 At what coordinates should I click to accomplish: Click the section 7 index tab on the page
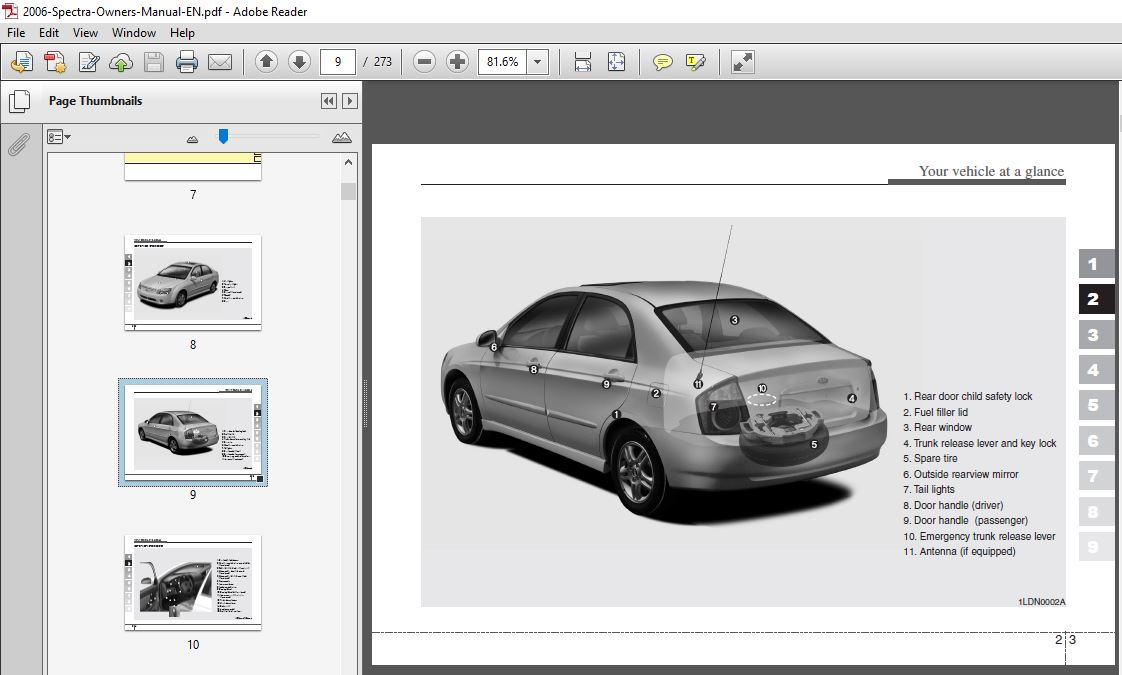[x=1096, y=476]
